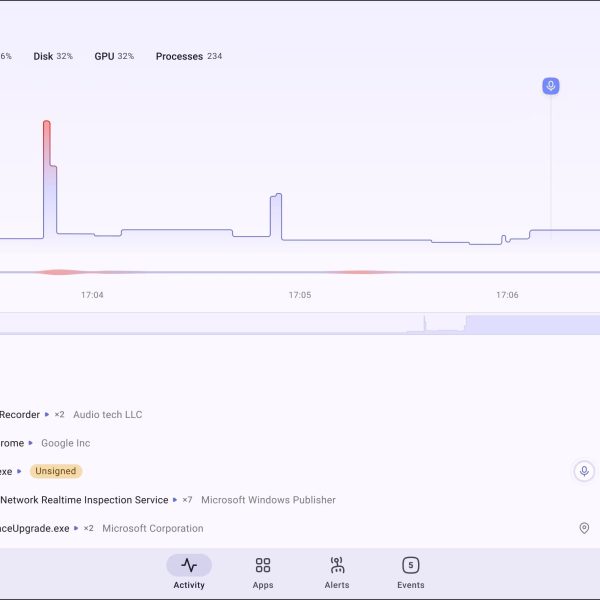This screenshot has height=600, width=600.
Task: Click the Network Realtime Inspection Service row
Action: [300, 500]
